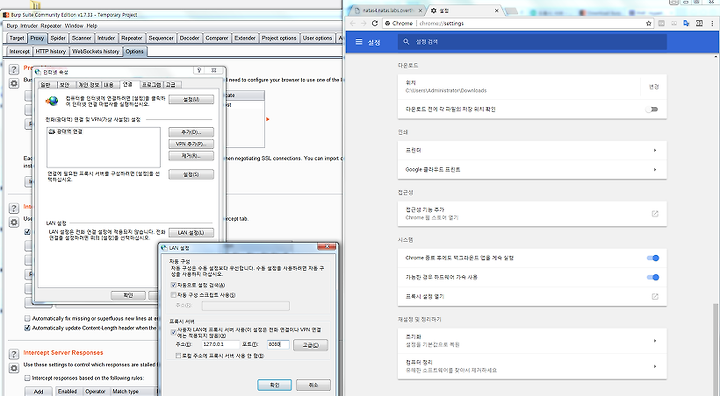
Task: Click the magnifier icon in settings search
Action: pyautogui.click(x=406, y=42)
